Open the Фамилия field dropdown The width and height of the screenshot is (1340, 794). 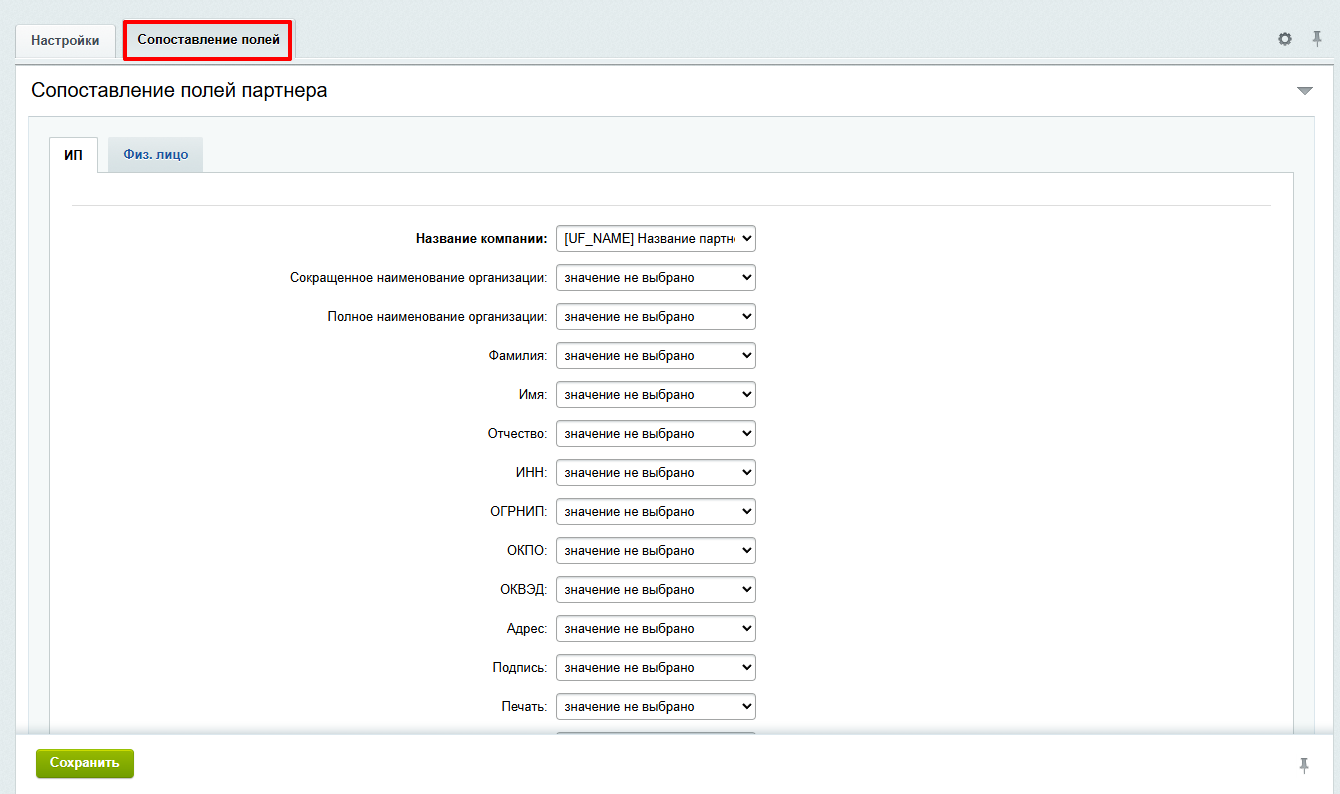[x=655, y=356]
